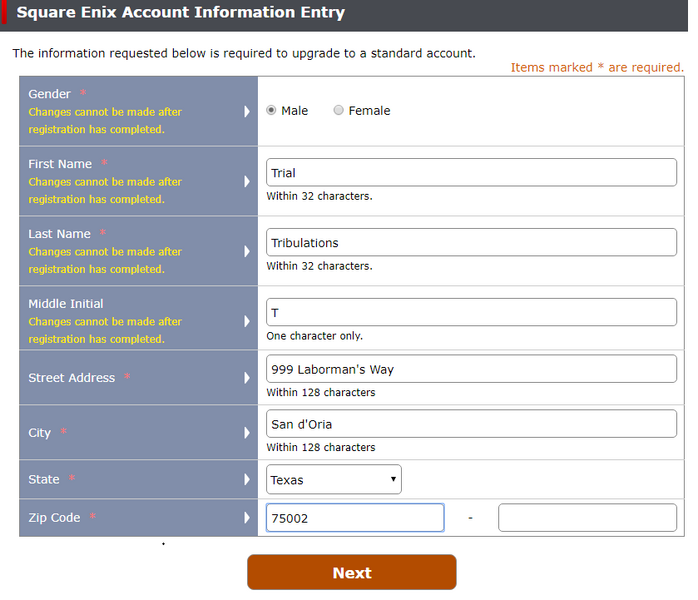Click the arrow icon in Gender row
This screenshot has width=698, height=600.
(247, 111)
